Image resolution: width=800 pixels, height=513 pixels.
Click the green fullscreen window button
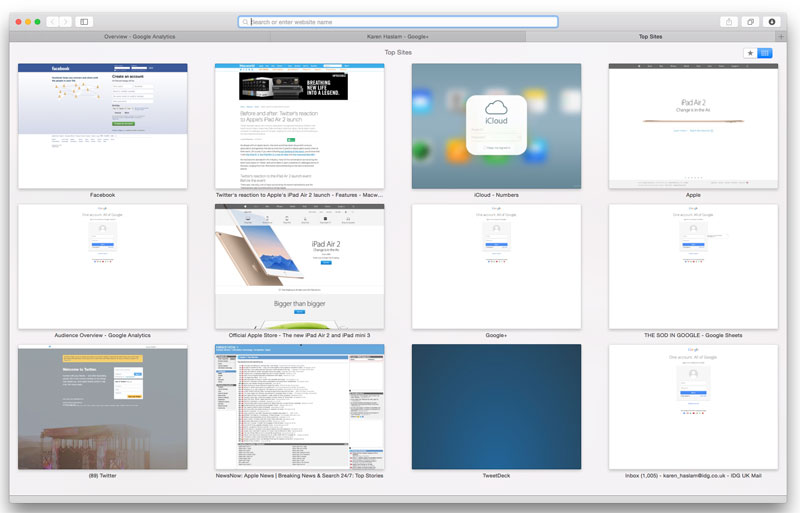[x=37, y=22]
